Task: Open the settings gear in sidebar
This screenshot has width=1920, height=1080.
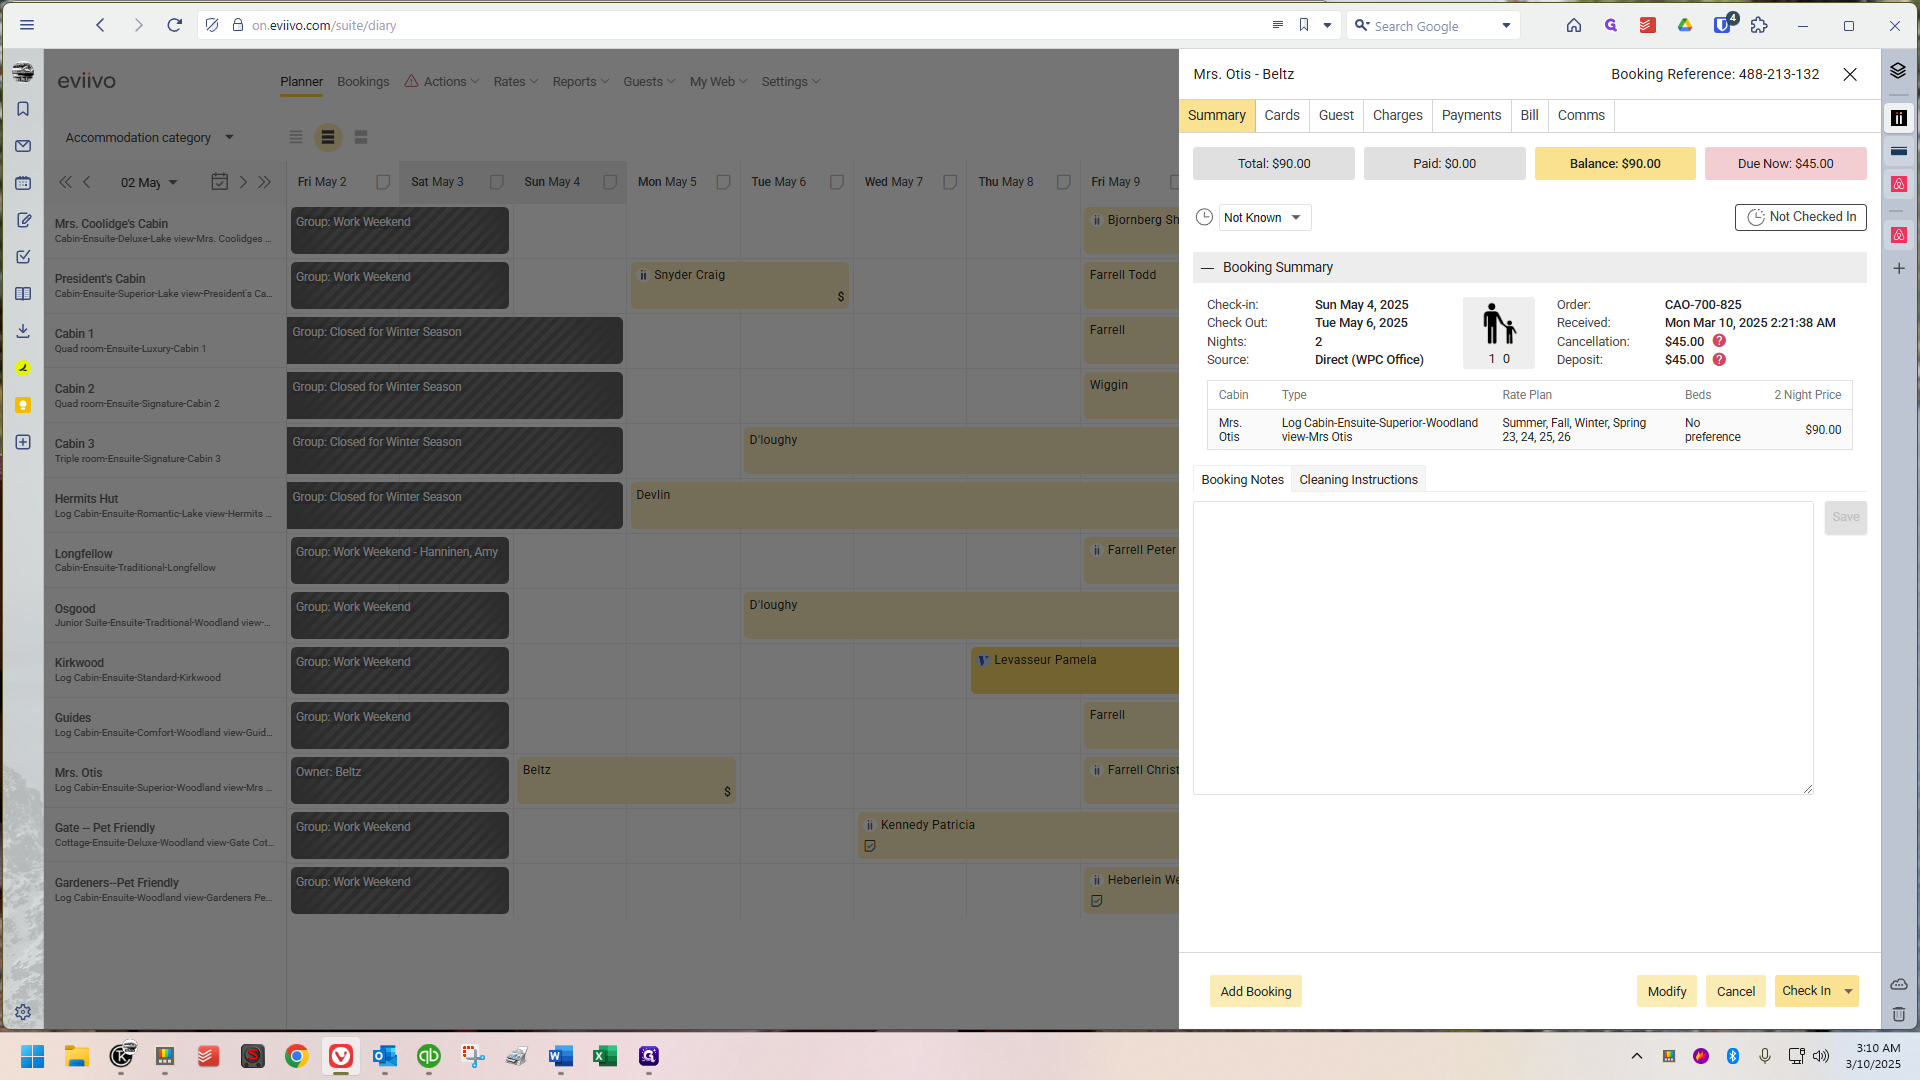Action: 23,1012
